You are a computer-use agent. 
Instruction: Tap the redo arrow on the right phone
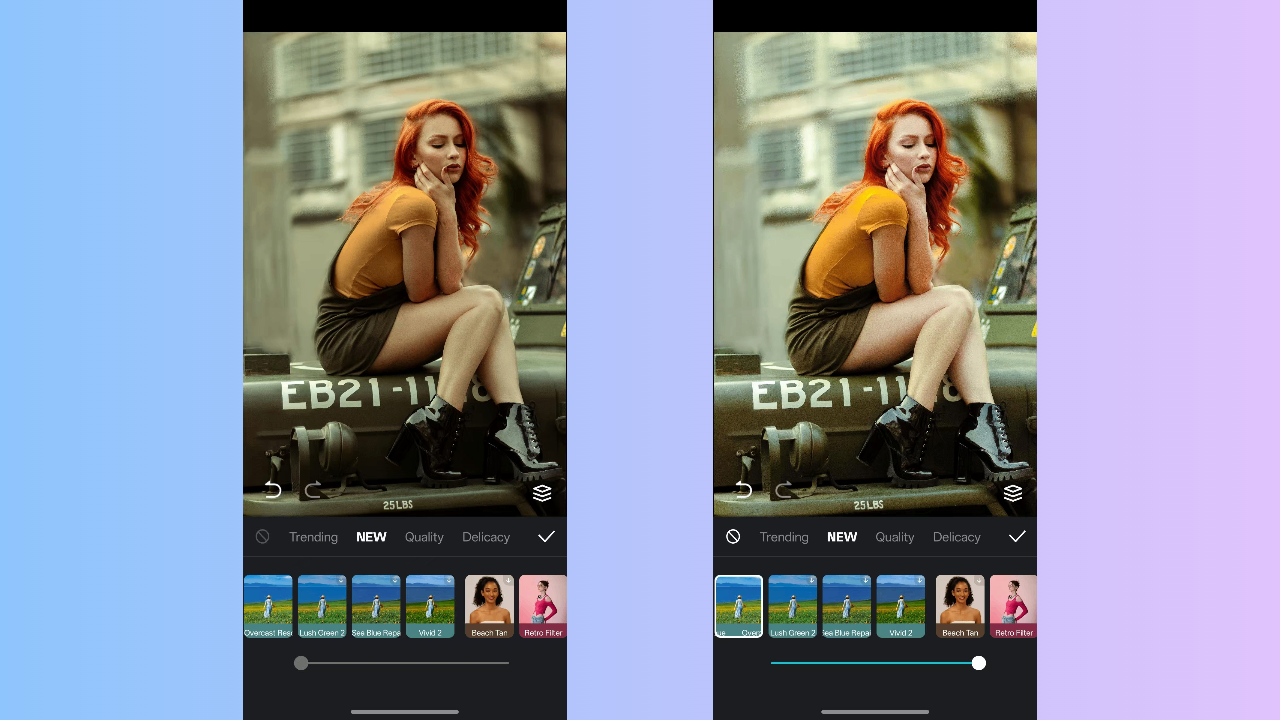click(x=784, y=489)
